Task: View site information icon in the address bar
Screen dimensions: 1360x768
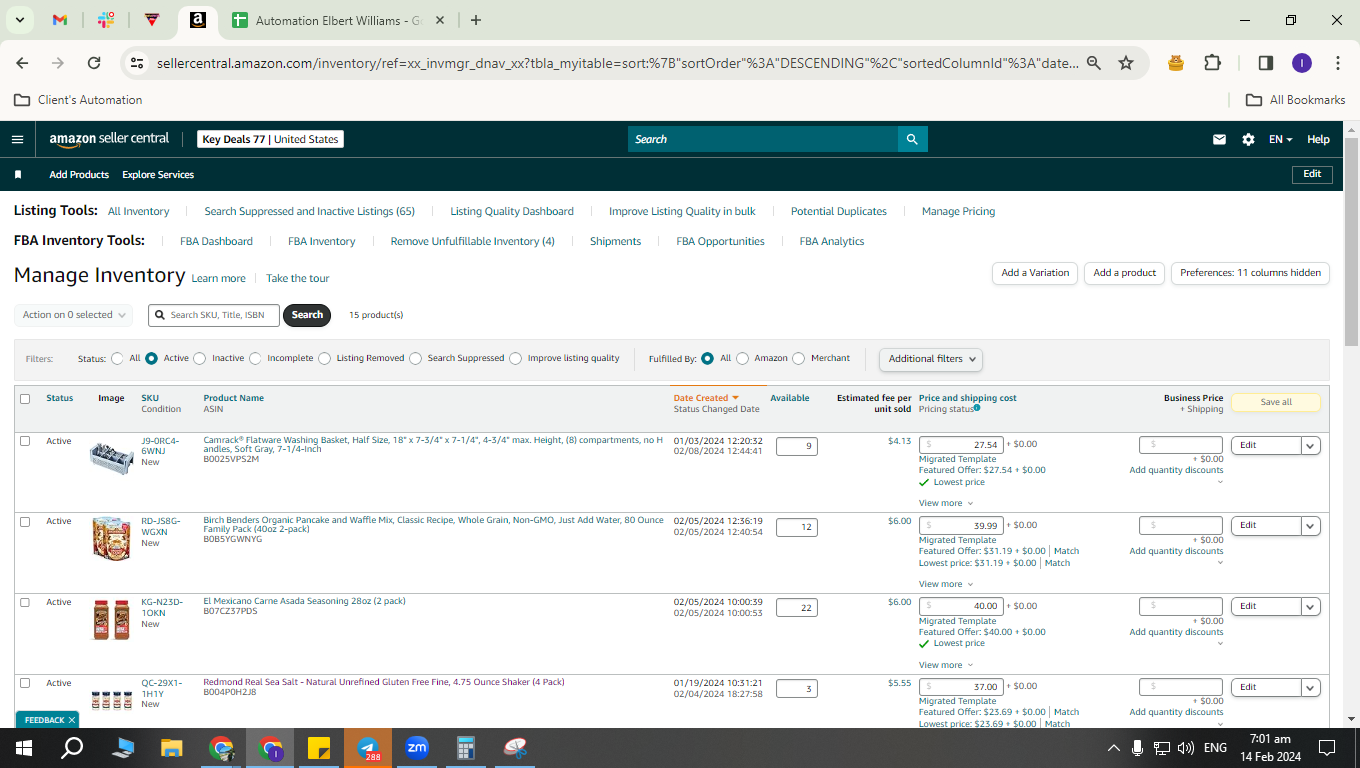Action: pyautogui.click(x=137, y=63)
